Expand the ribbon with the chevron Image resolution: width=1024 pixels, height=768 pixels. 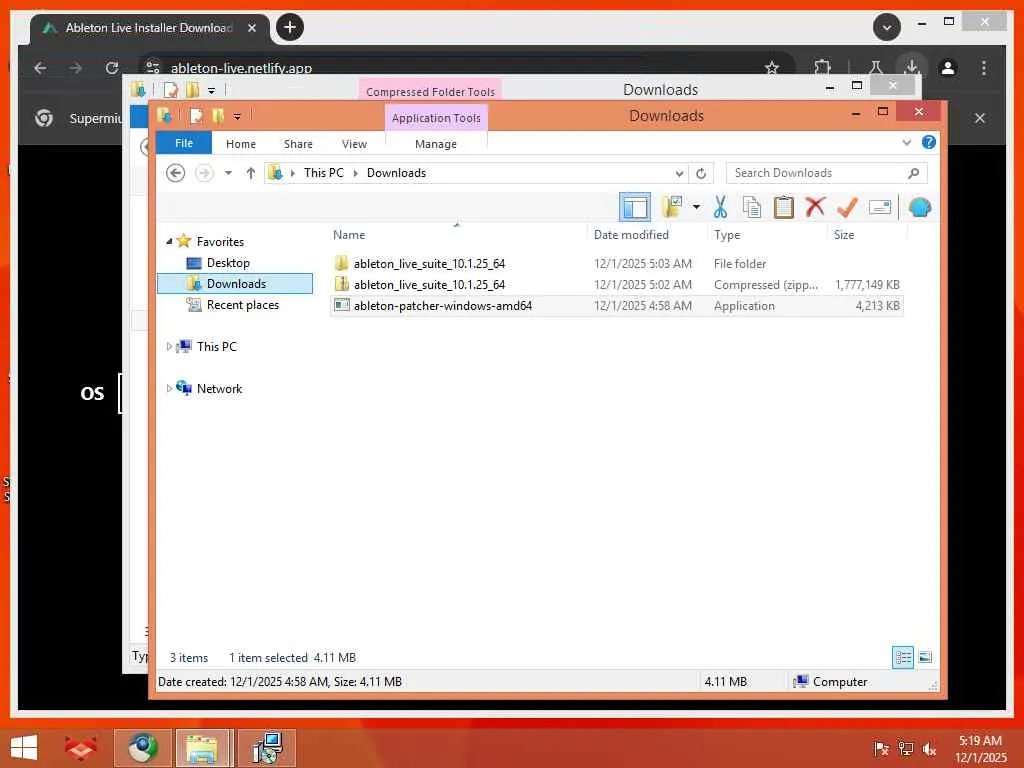coord(906,142)
